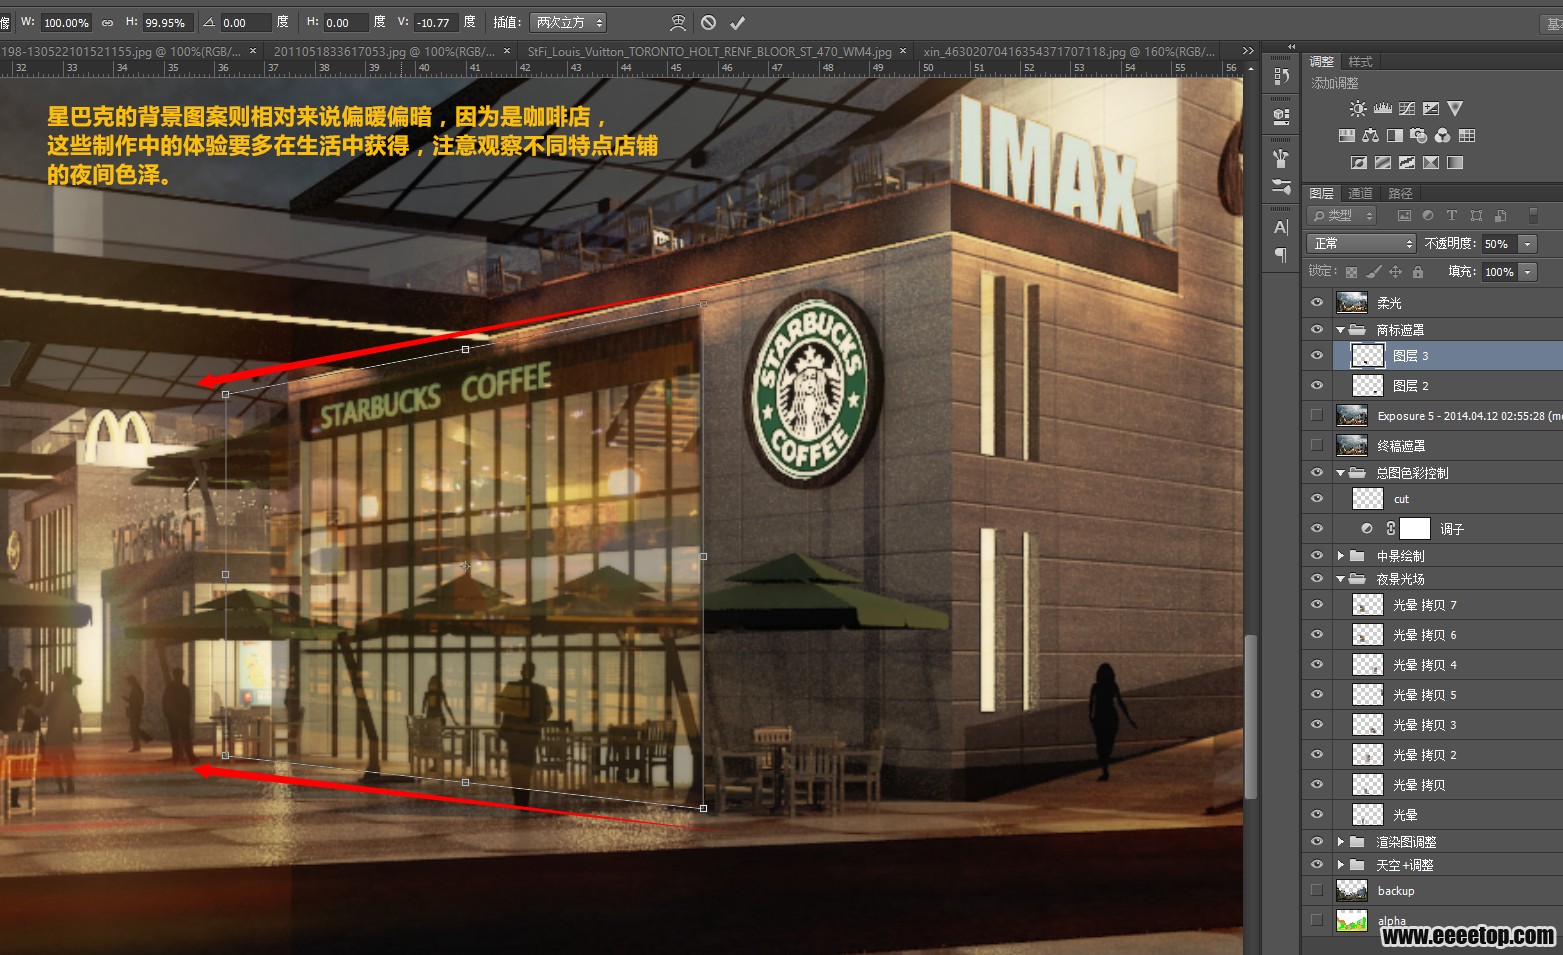The height and width of the screenshot is (955, 1563).
Task: Add a Channel Mixer adjustment
Action: (x=1442, y=135)
